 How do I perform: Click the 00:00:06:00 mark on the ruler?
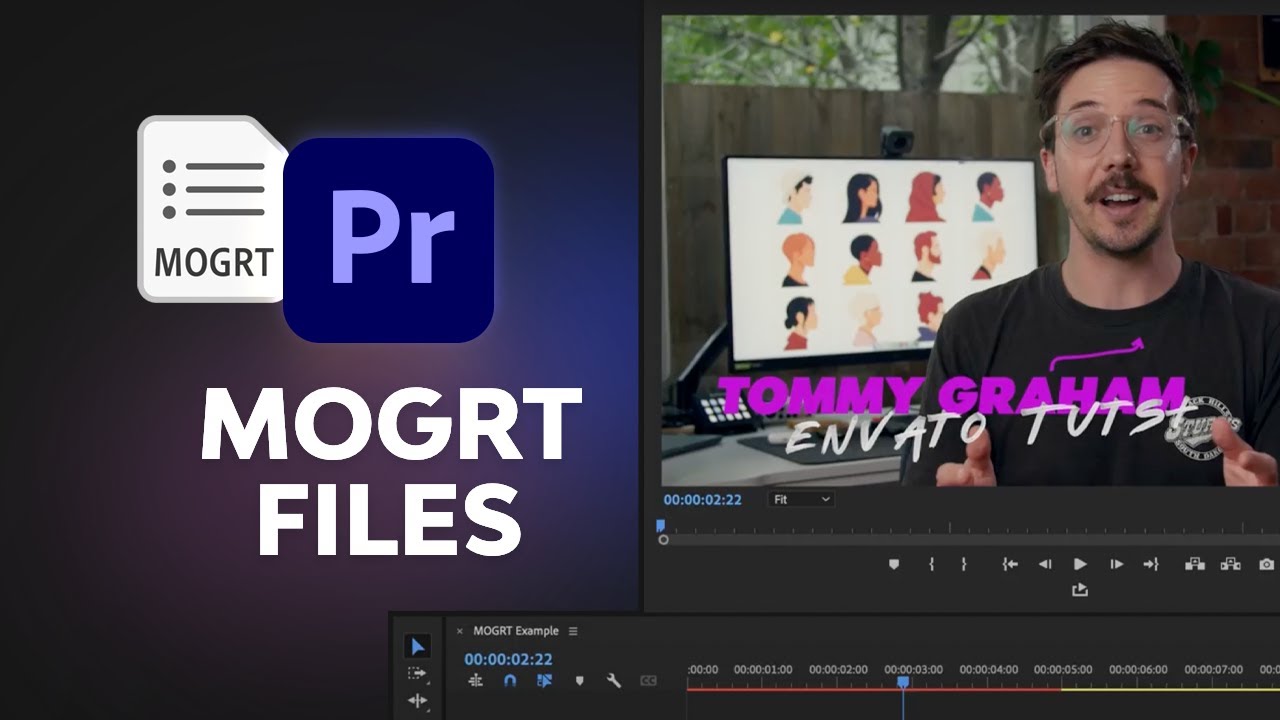(x=1138, y=669)
